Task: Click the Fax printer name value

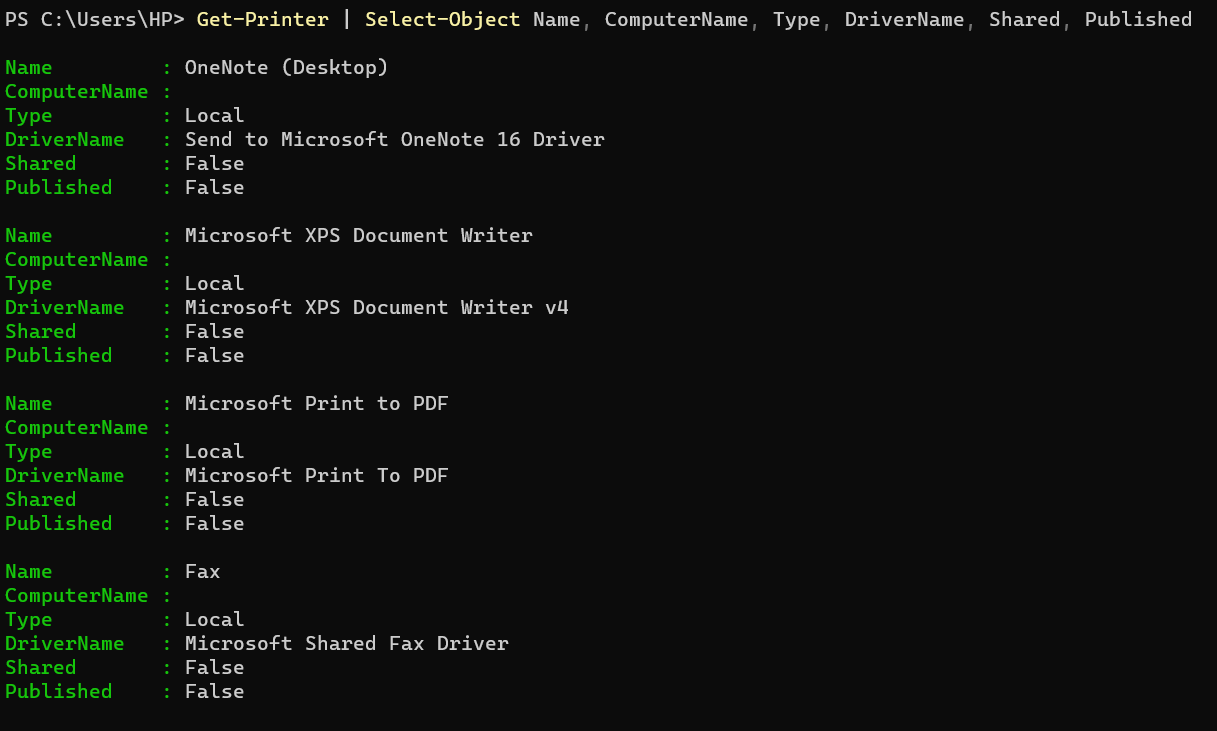Action: tap(203, 572)
